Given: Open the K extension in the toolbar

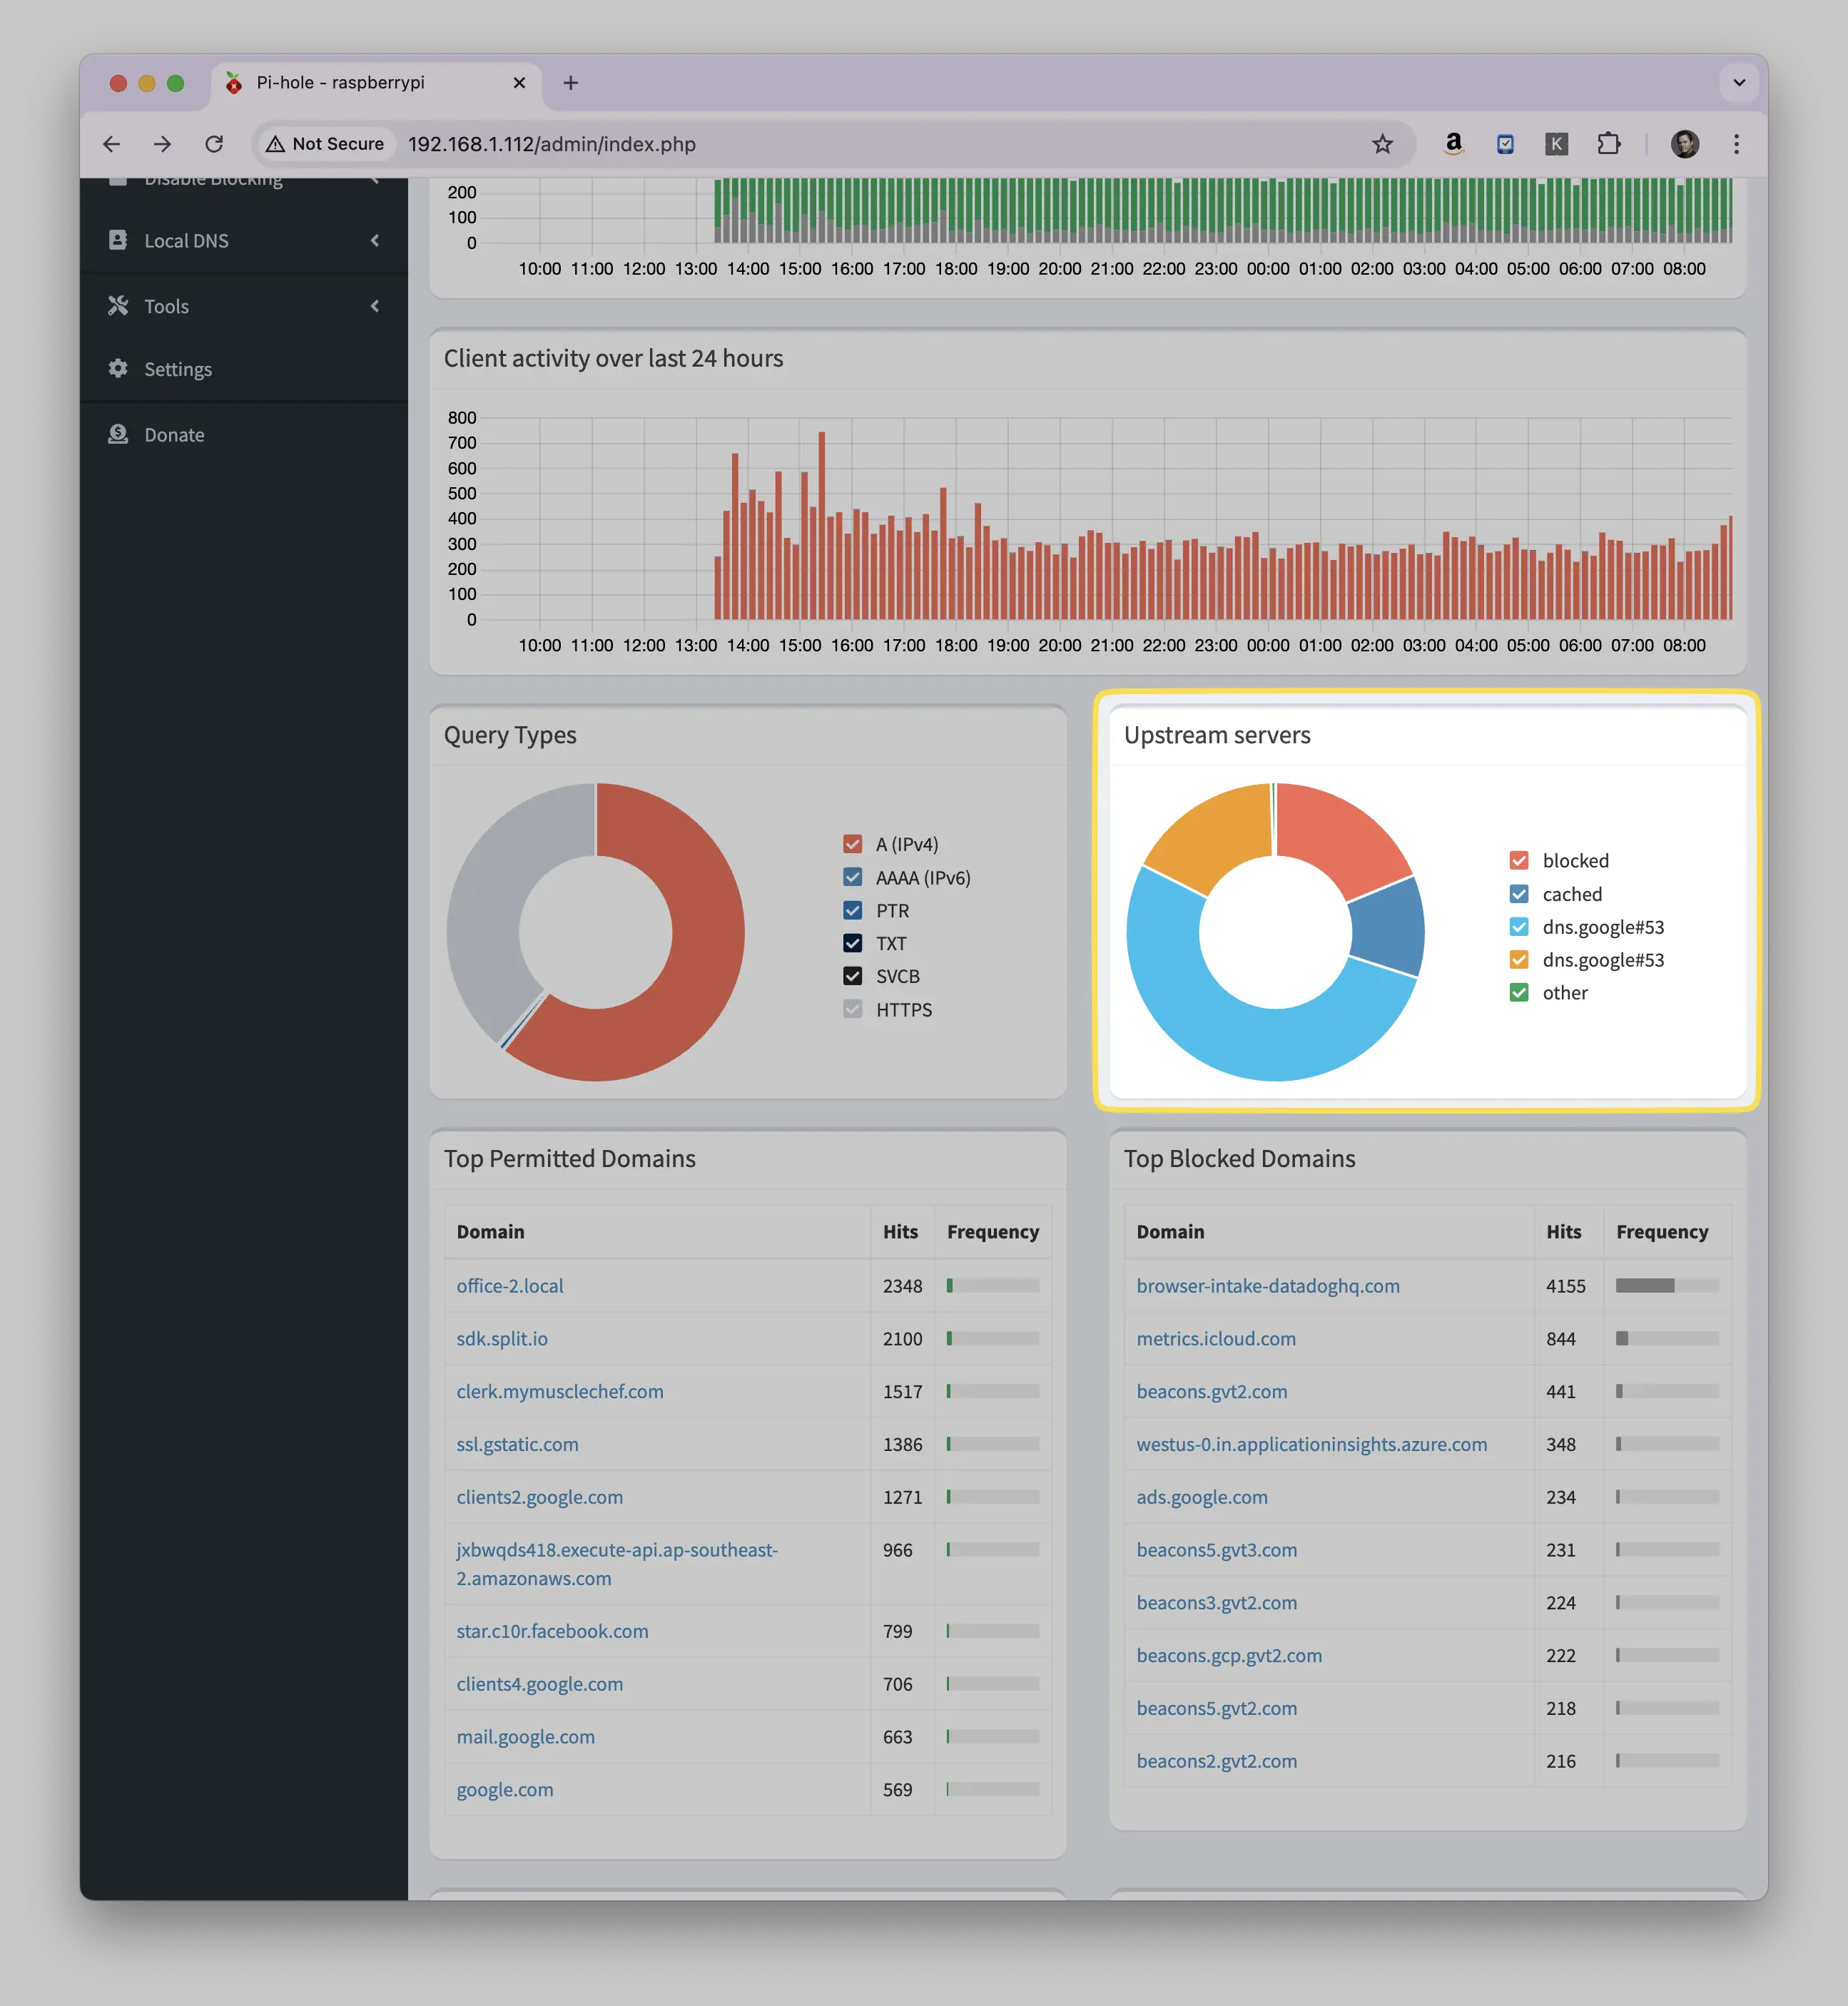Looking at the screenshot, I should (1556, 144).
